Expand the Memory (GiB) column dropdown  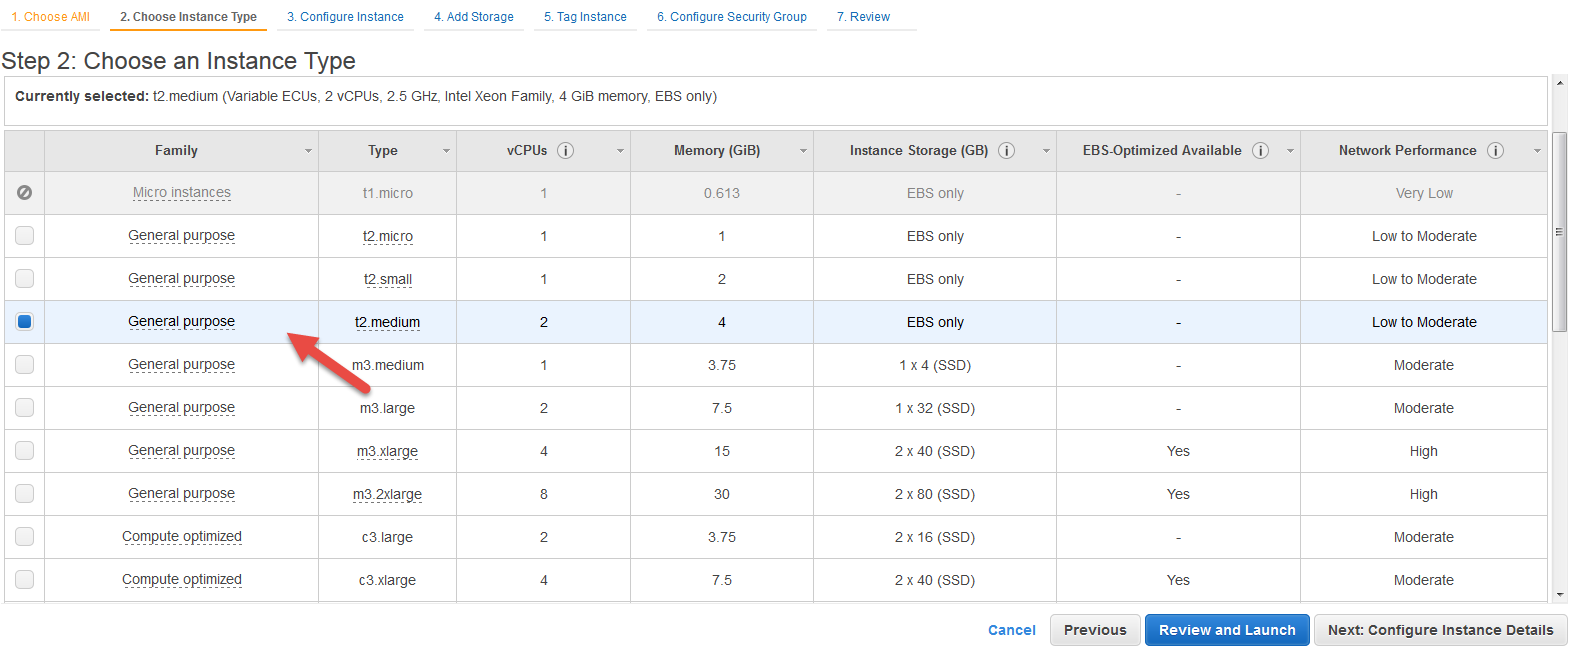(x=803, y=151)
